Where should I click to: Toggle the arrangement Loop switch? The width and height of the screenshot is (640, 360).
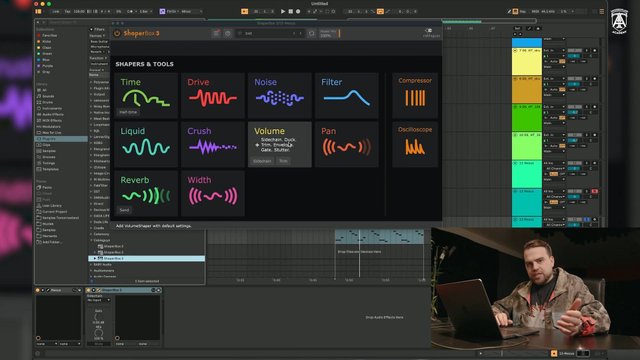coord(380,11)
